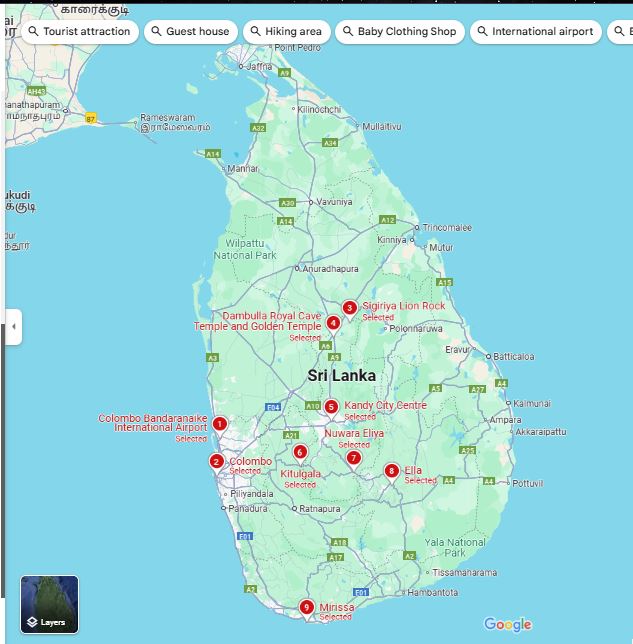633x644 pixels.
Task: Click map marker 1 at Colombo Bandaranaike Airport
Action: (220, 424)
